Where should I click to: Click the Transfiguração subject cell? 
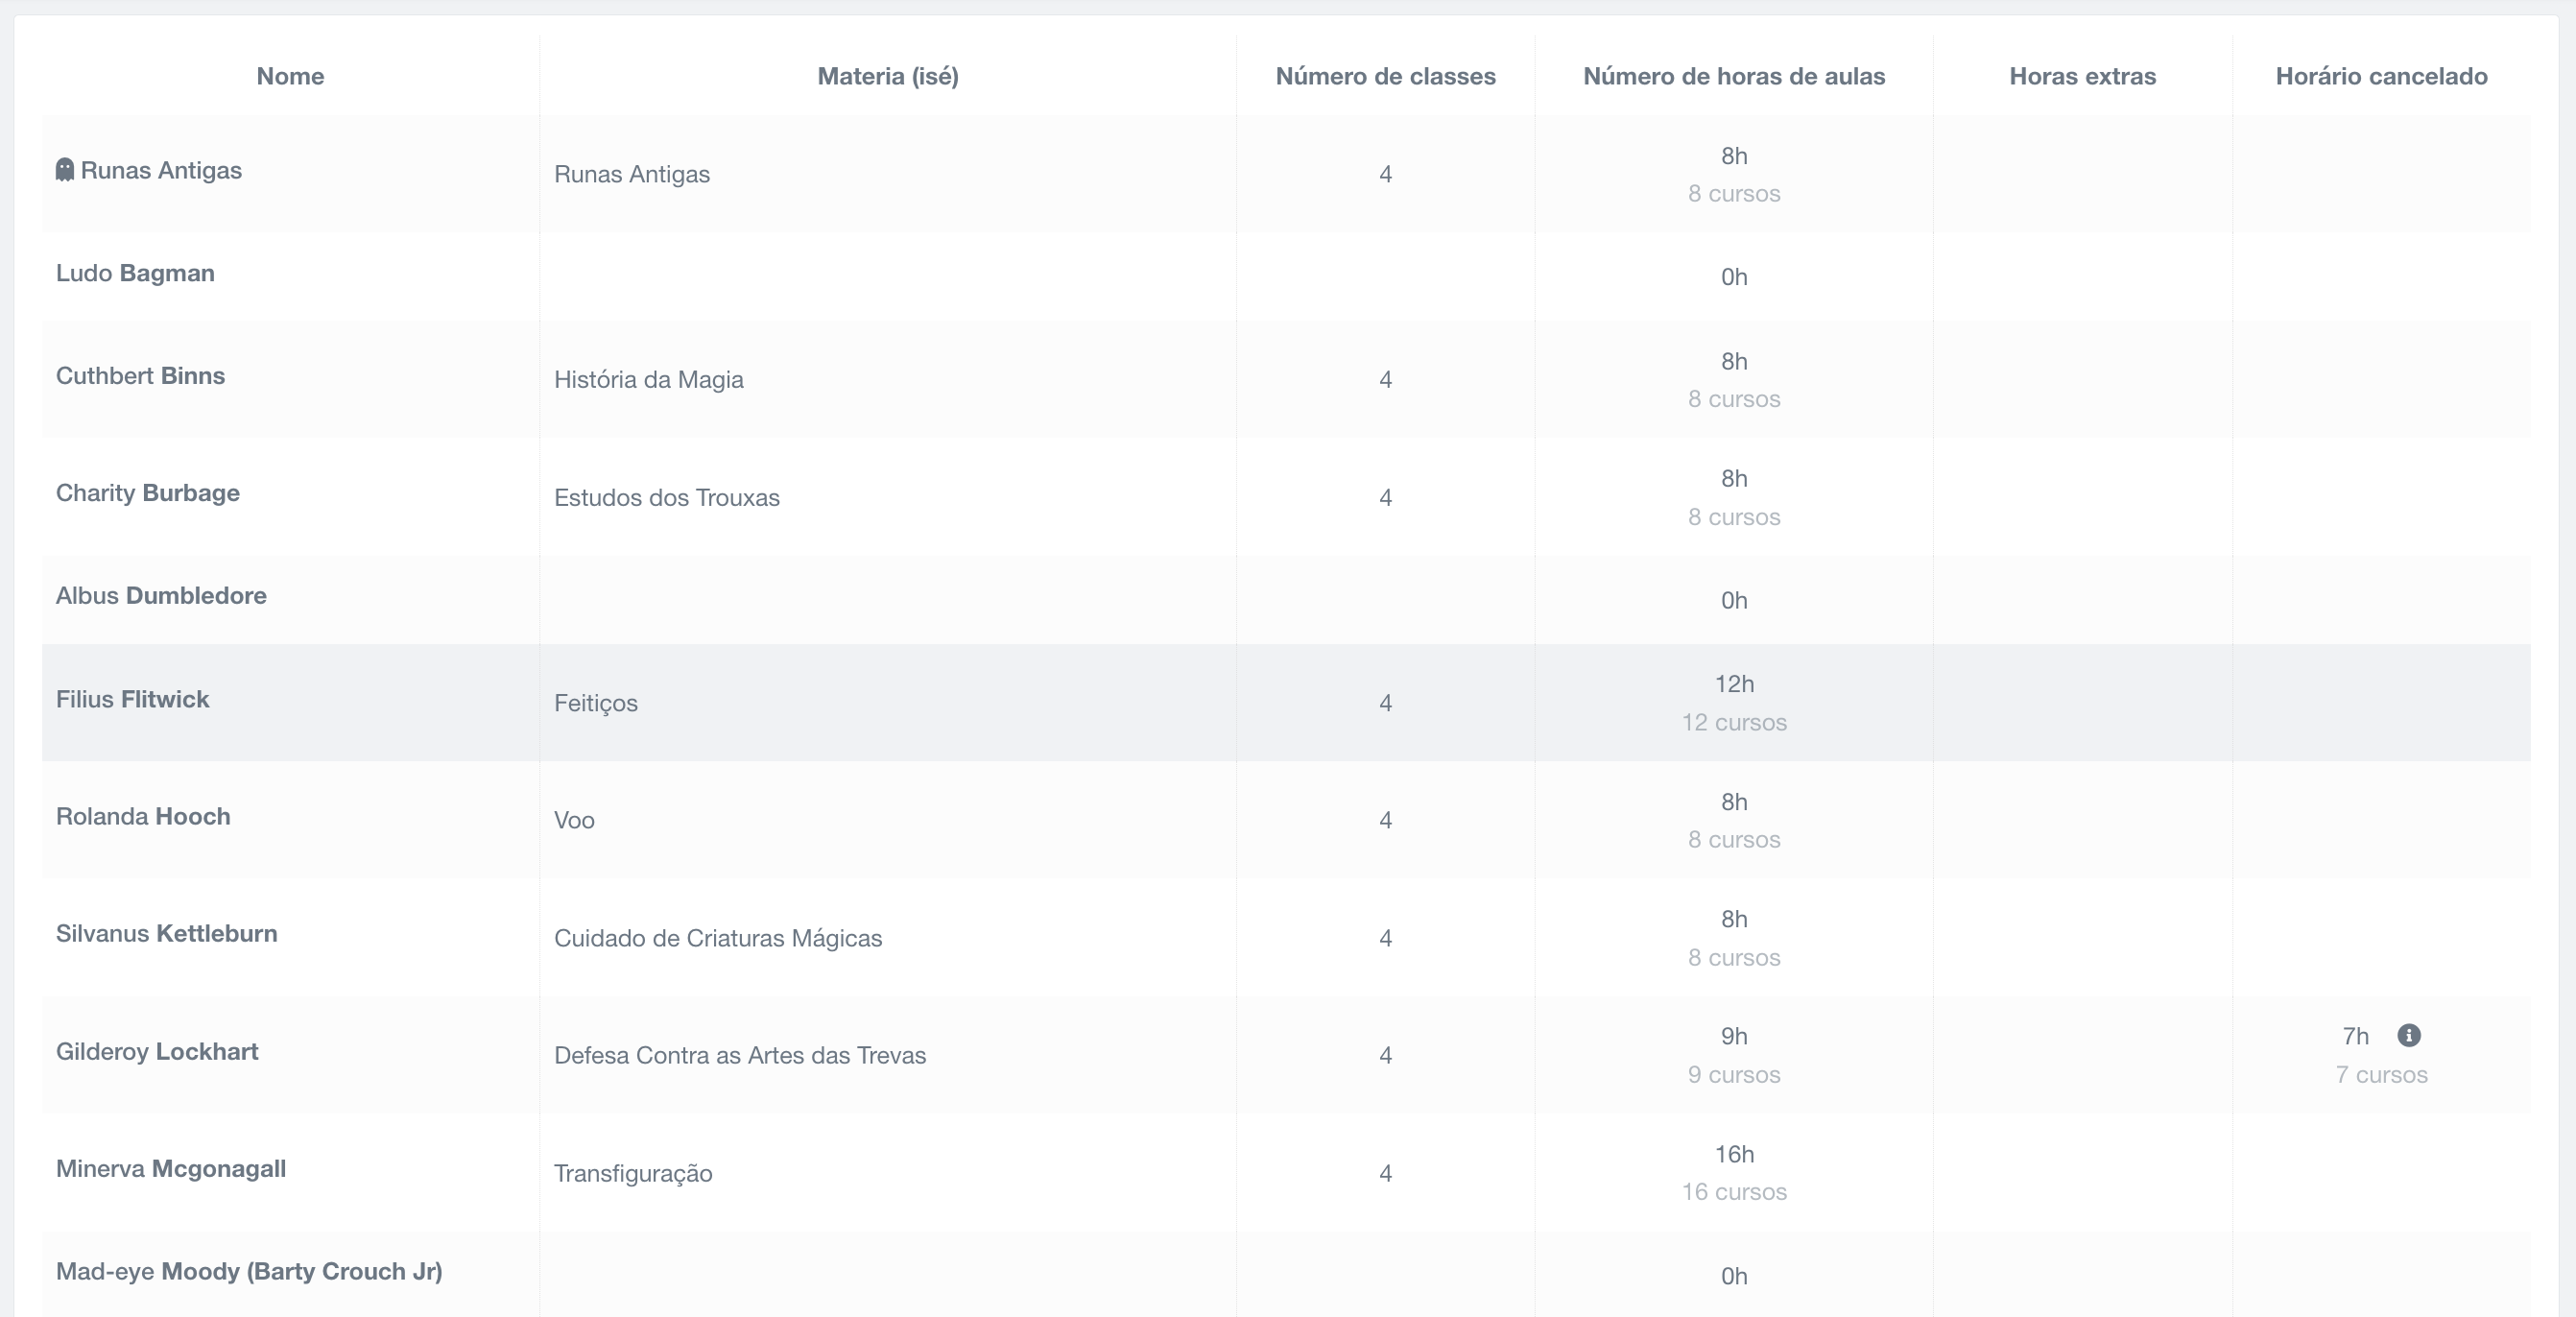click(x=633, y=1173)
